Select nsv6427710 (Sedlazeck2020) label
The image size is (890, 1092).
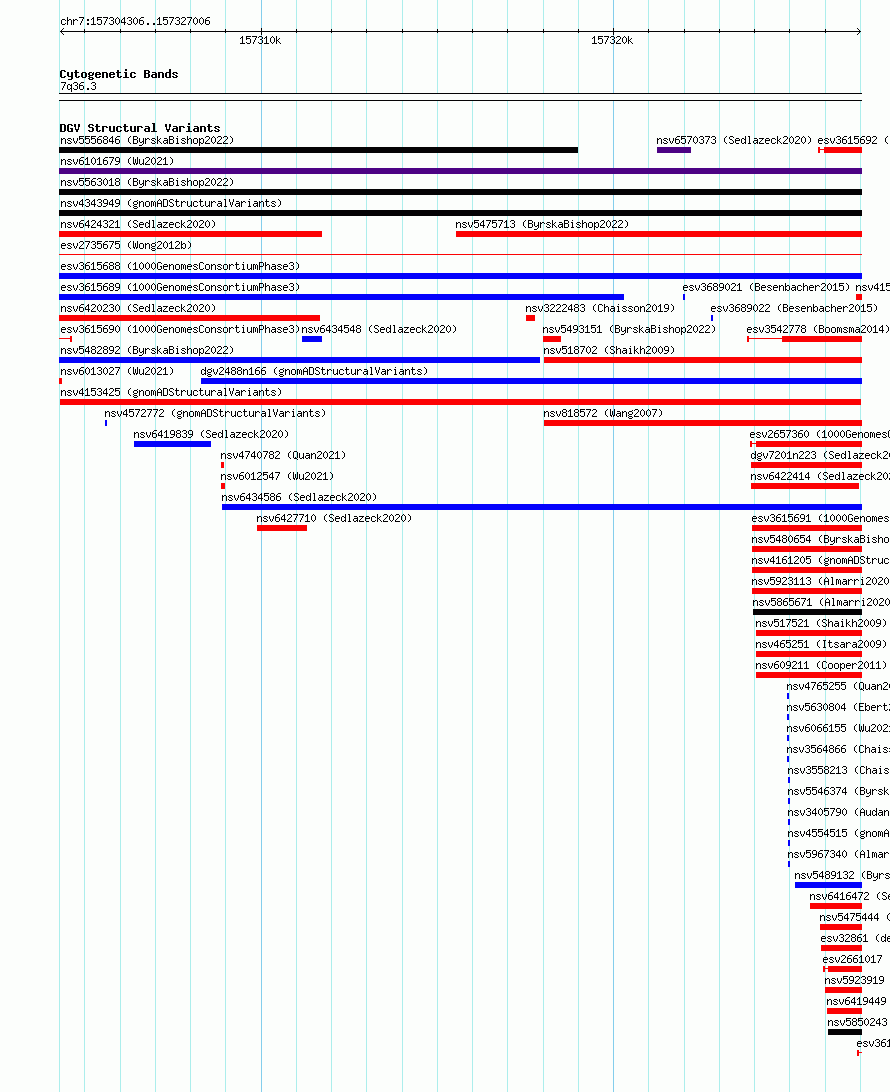pyautogui.click(x=334, y=517)
